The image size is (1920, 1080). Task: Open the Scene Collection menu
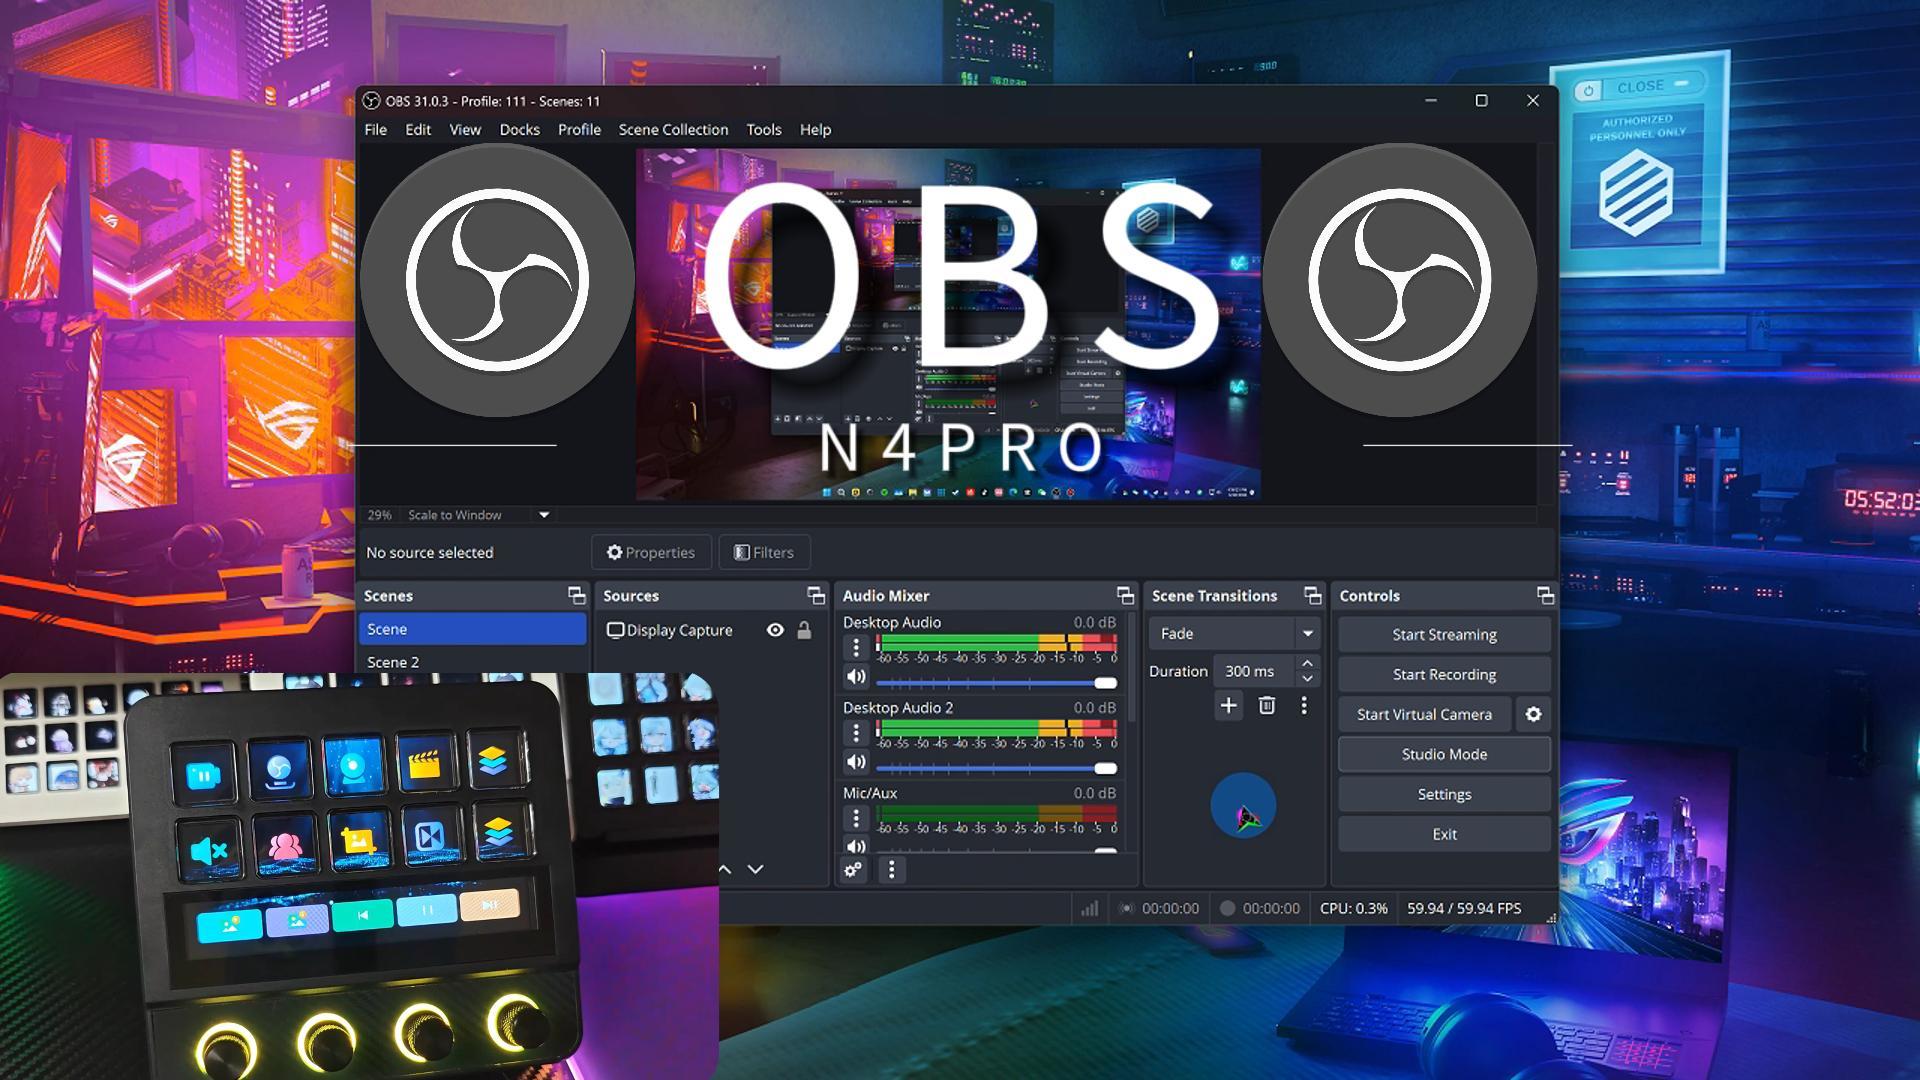click(673, 130)
